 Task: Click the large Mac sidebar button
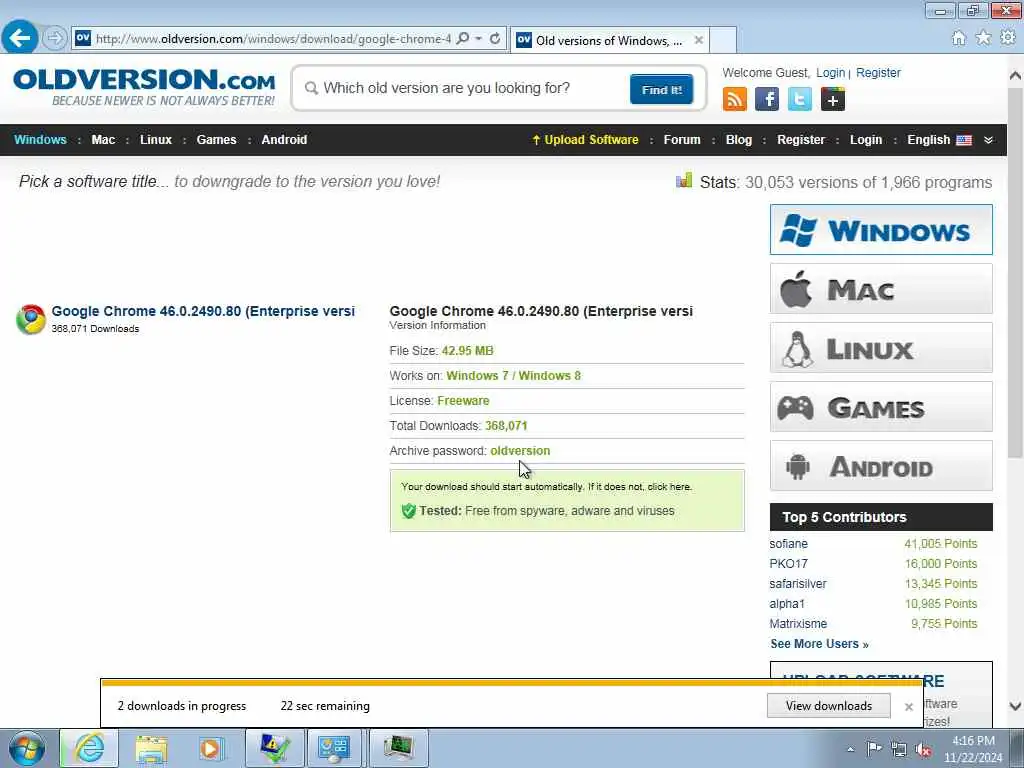pos(881,289)
